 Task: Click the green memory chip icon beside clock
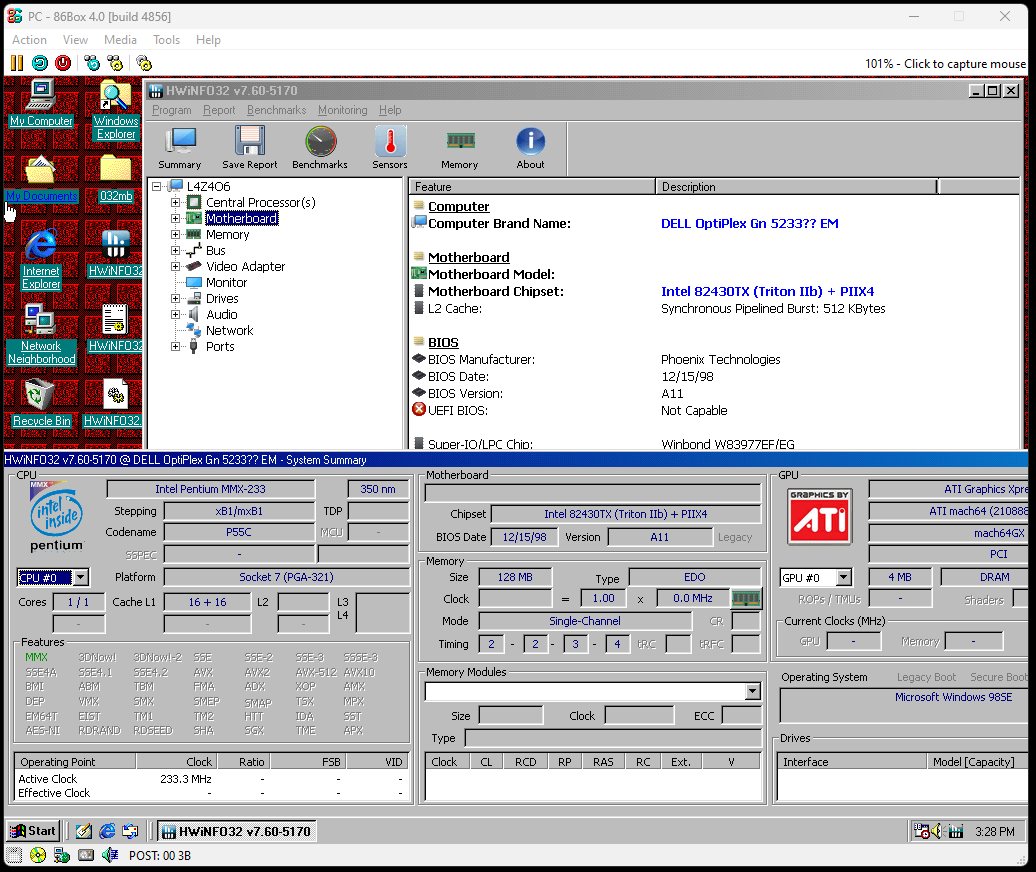tap(746, 599)
